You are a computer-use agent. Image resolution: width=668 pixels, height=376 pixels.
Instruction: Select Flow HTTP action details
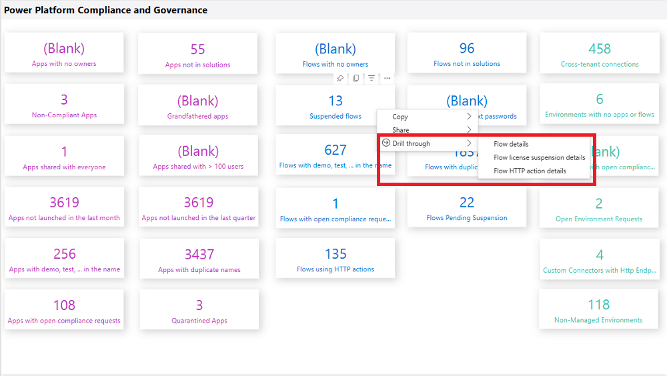(x=530, y=171)
